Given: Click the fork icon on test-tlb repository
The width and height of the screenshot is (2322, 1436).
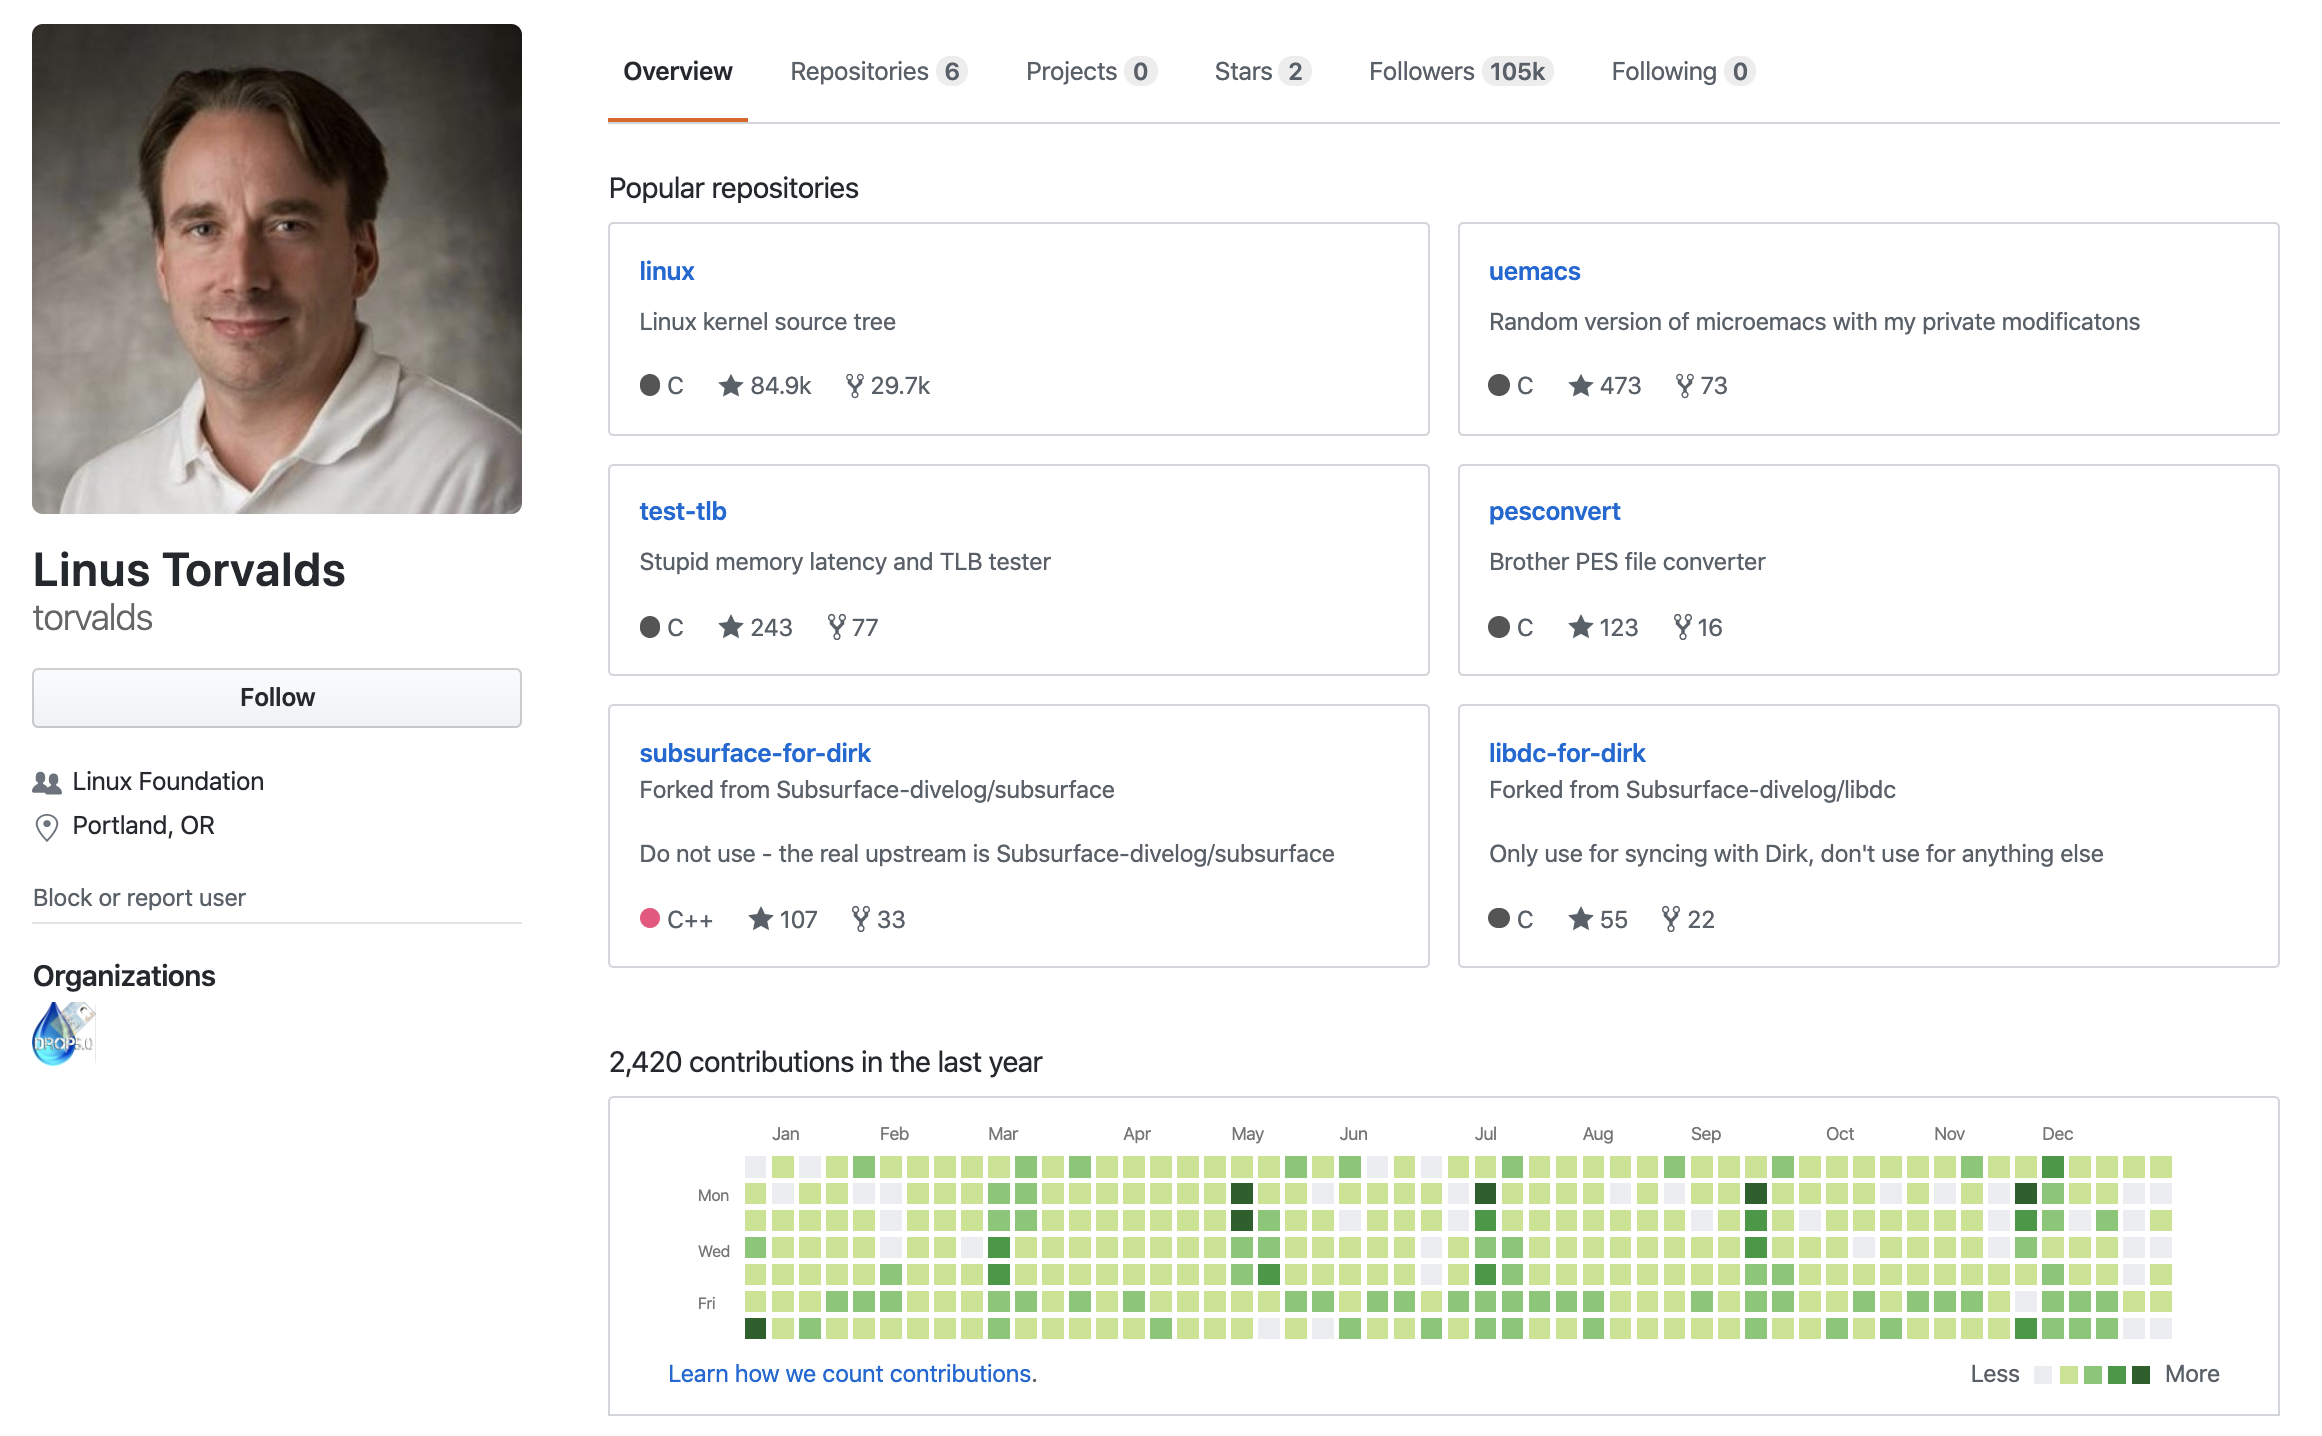Looking at the screenshot, I should coord(837,627).
